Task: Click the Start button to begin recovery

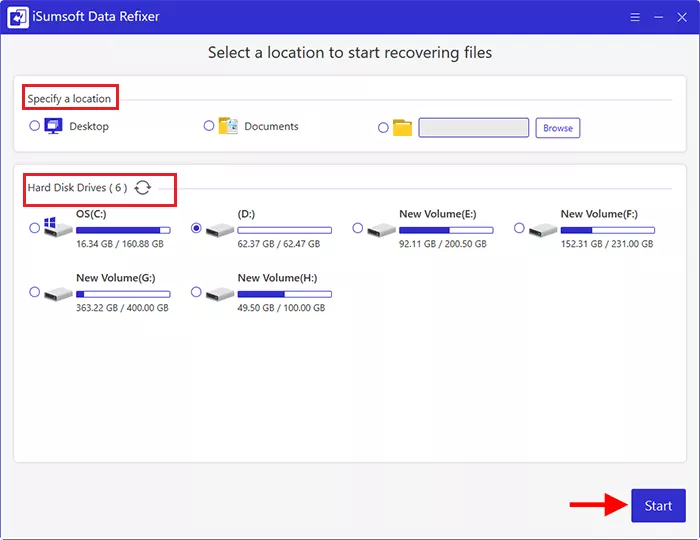Action: click(658, 506)
